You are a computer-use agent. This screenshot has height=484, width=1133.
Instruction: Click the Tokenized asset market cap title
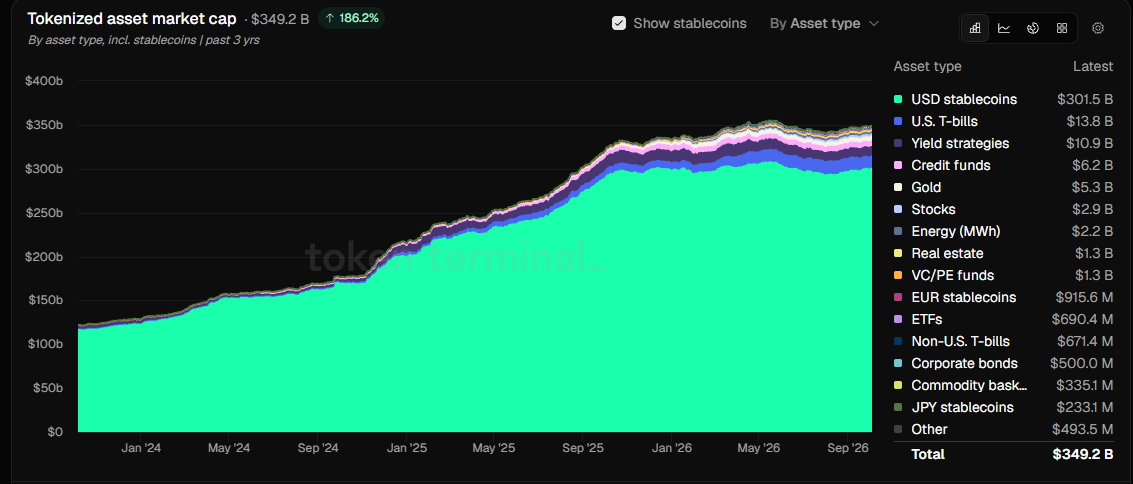pos(132,18)
